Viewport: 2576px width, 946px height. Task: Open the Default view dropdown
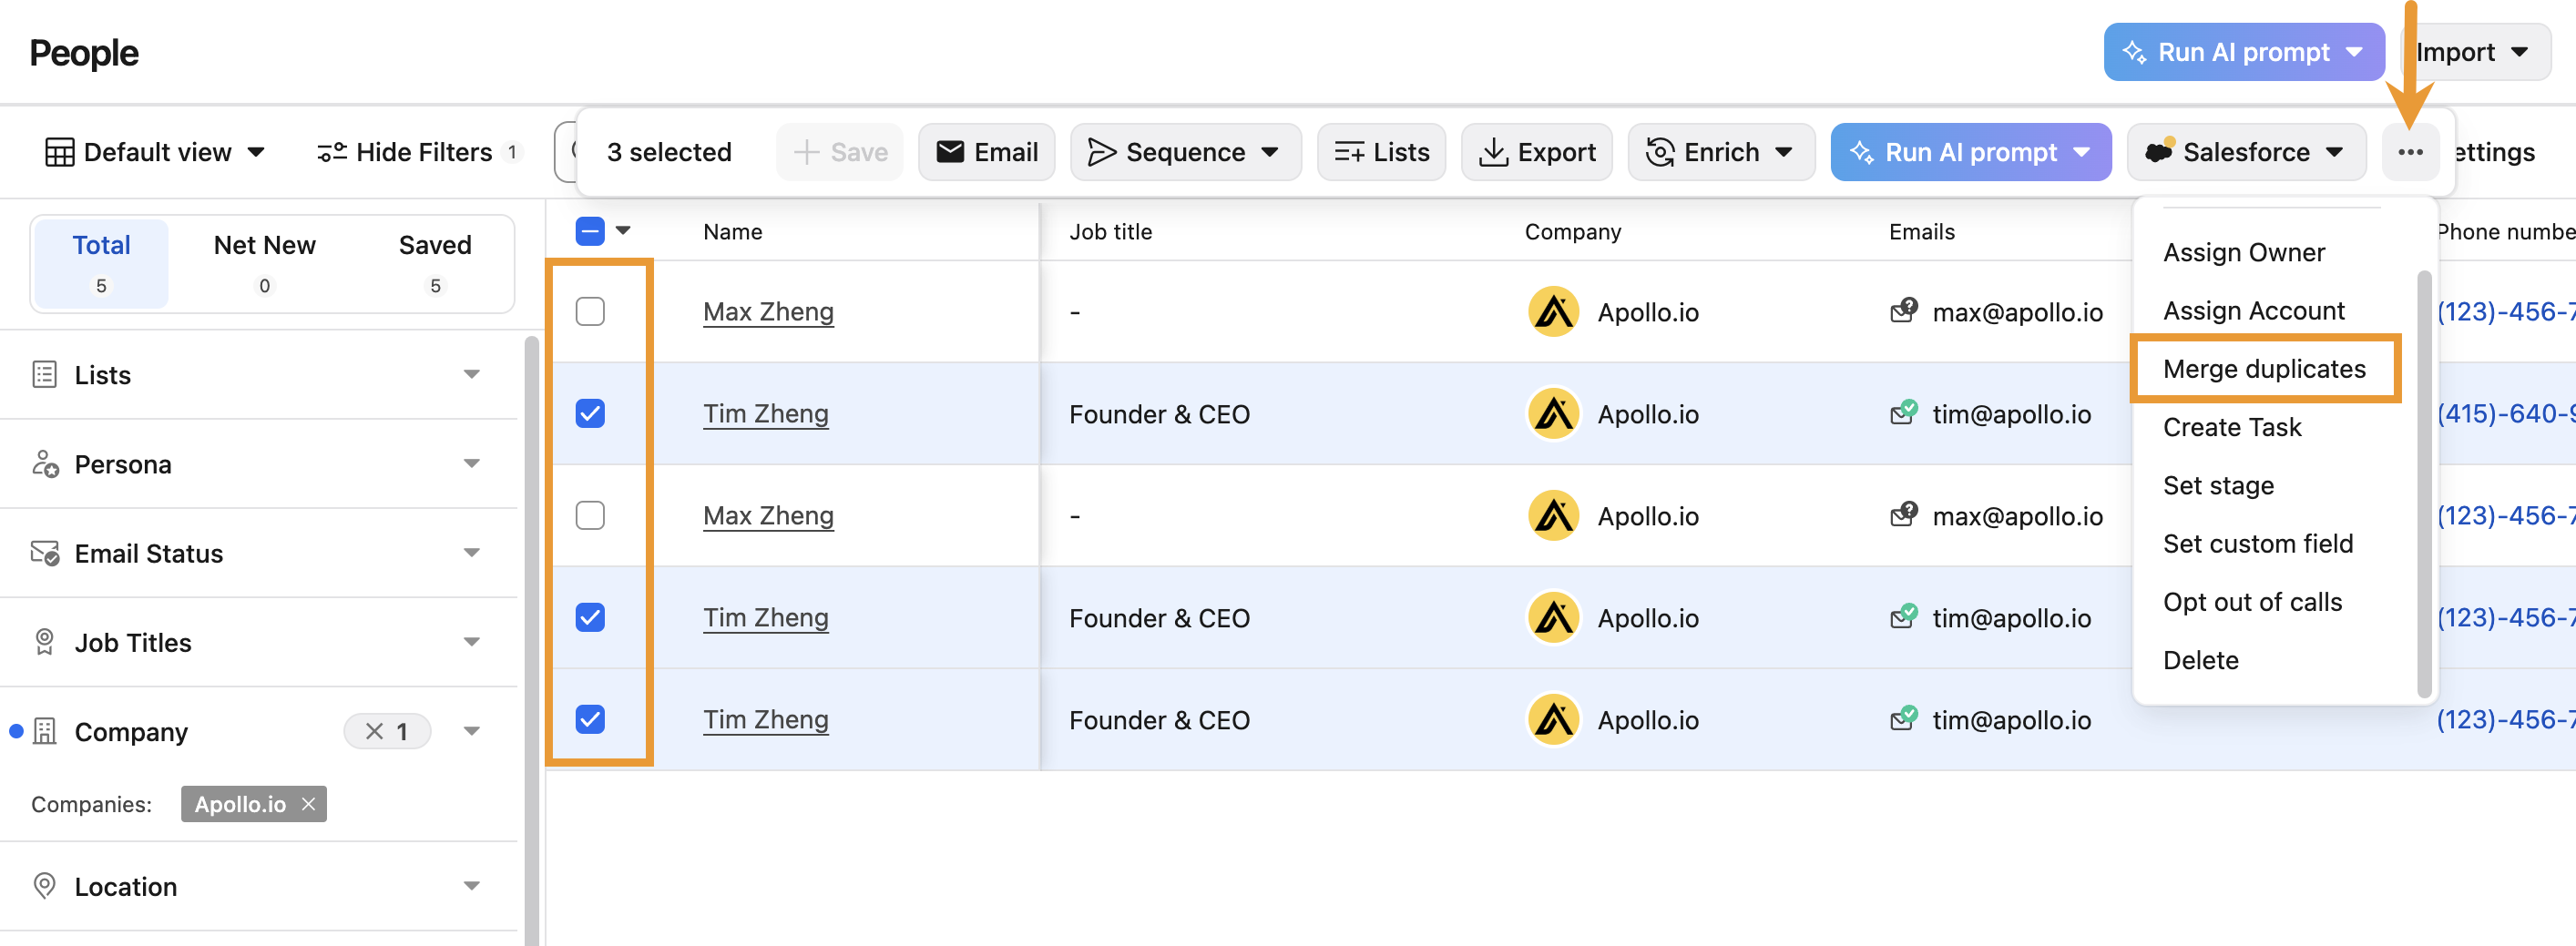tap(156, 152)
